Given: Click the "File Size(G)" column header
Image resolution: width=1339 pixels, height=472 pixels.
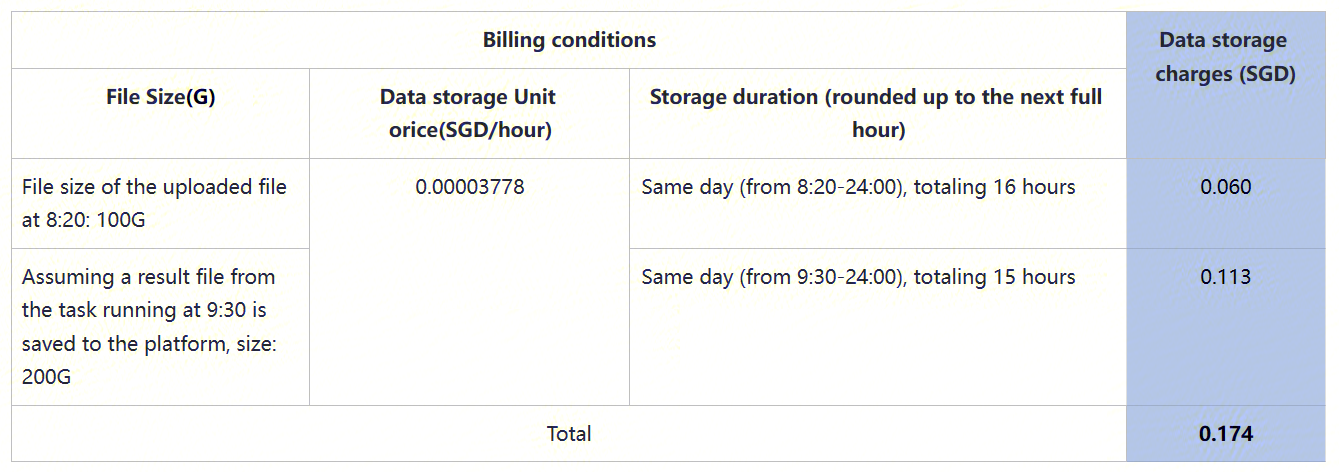Looking at the screenshot, I should 160,98.
